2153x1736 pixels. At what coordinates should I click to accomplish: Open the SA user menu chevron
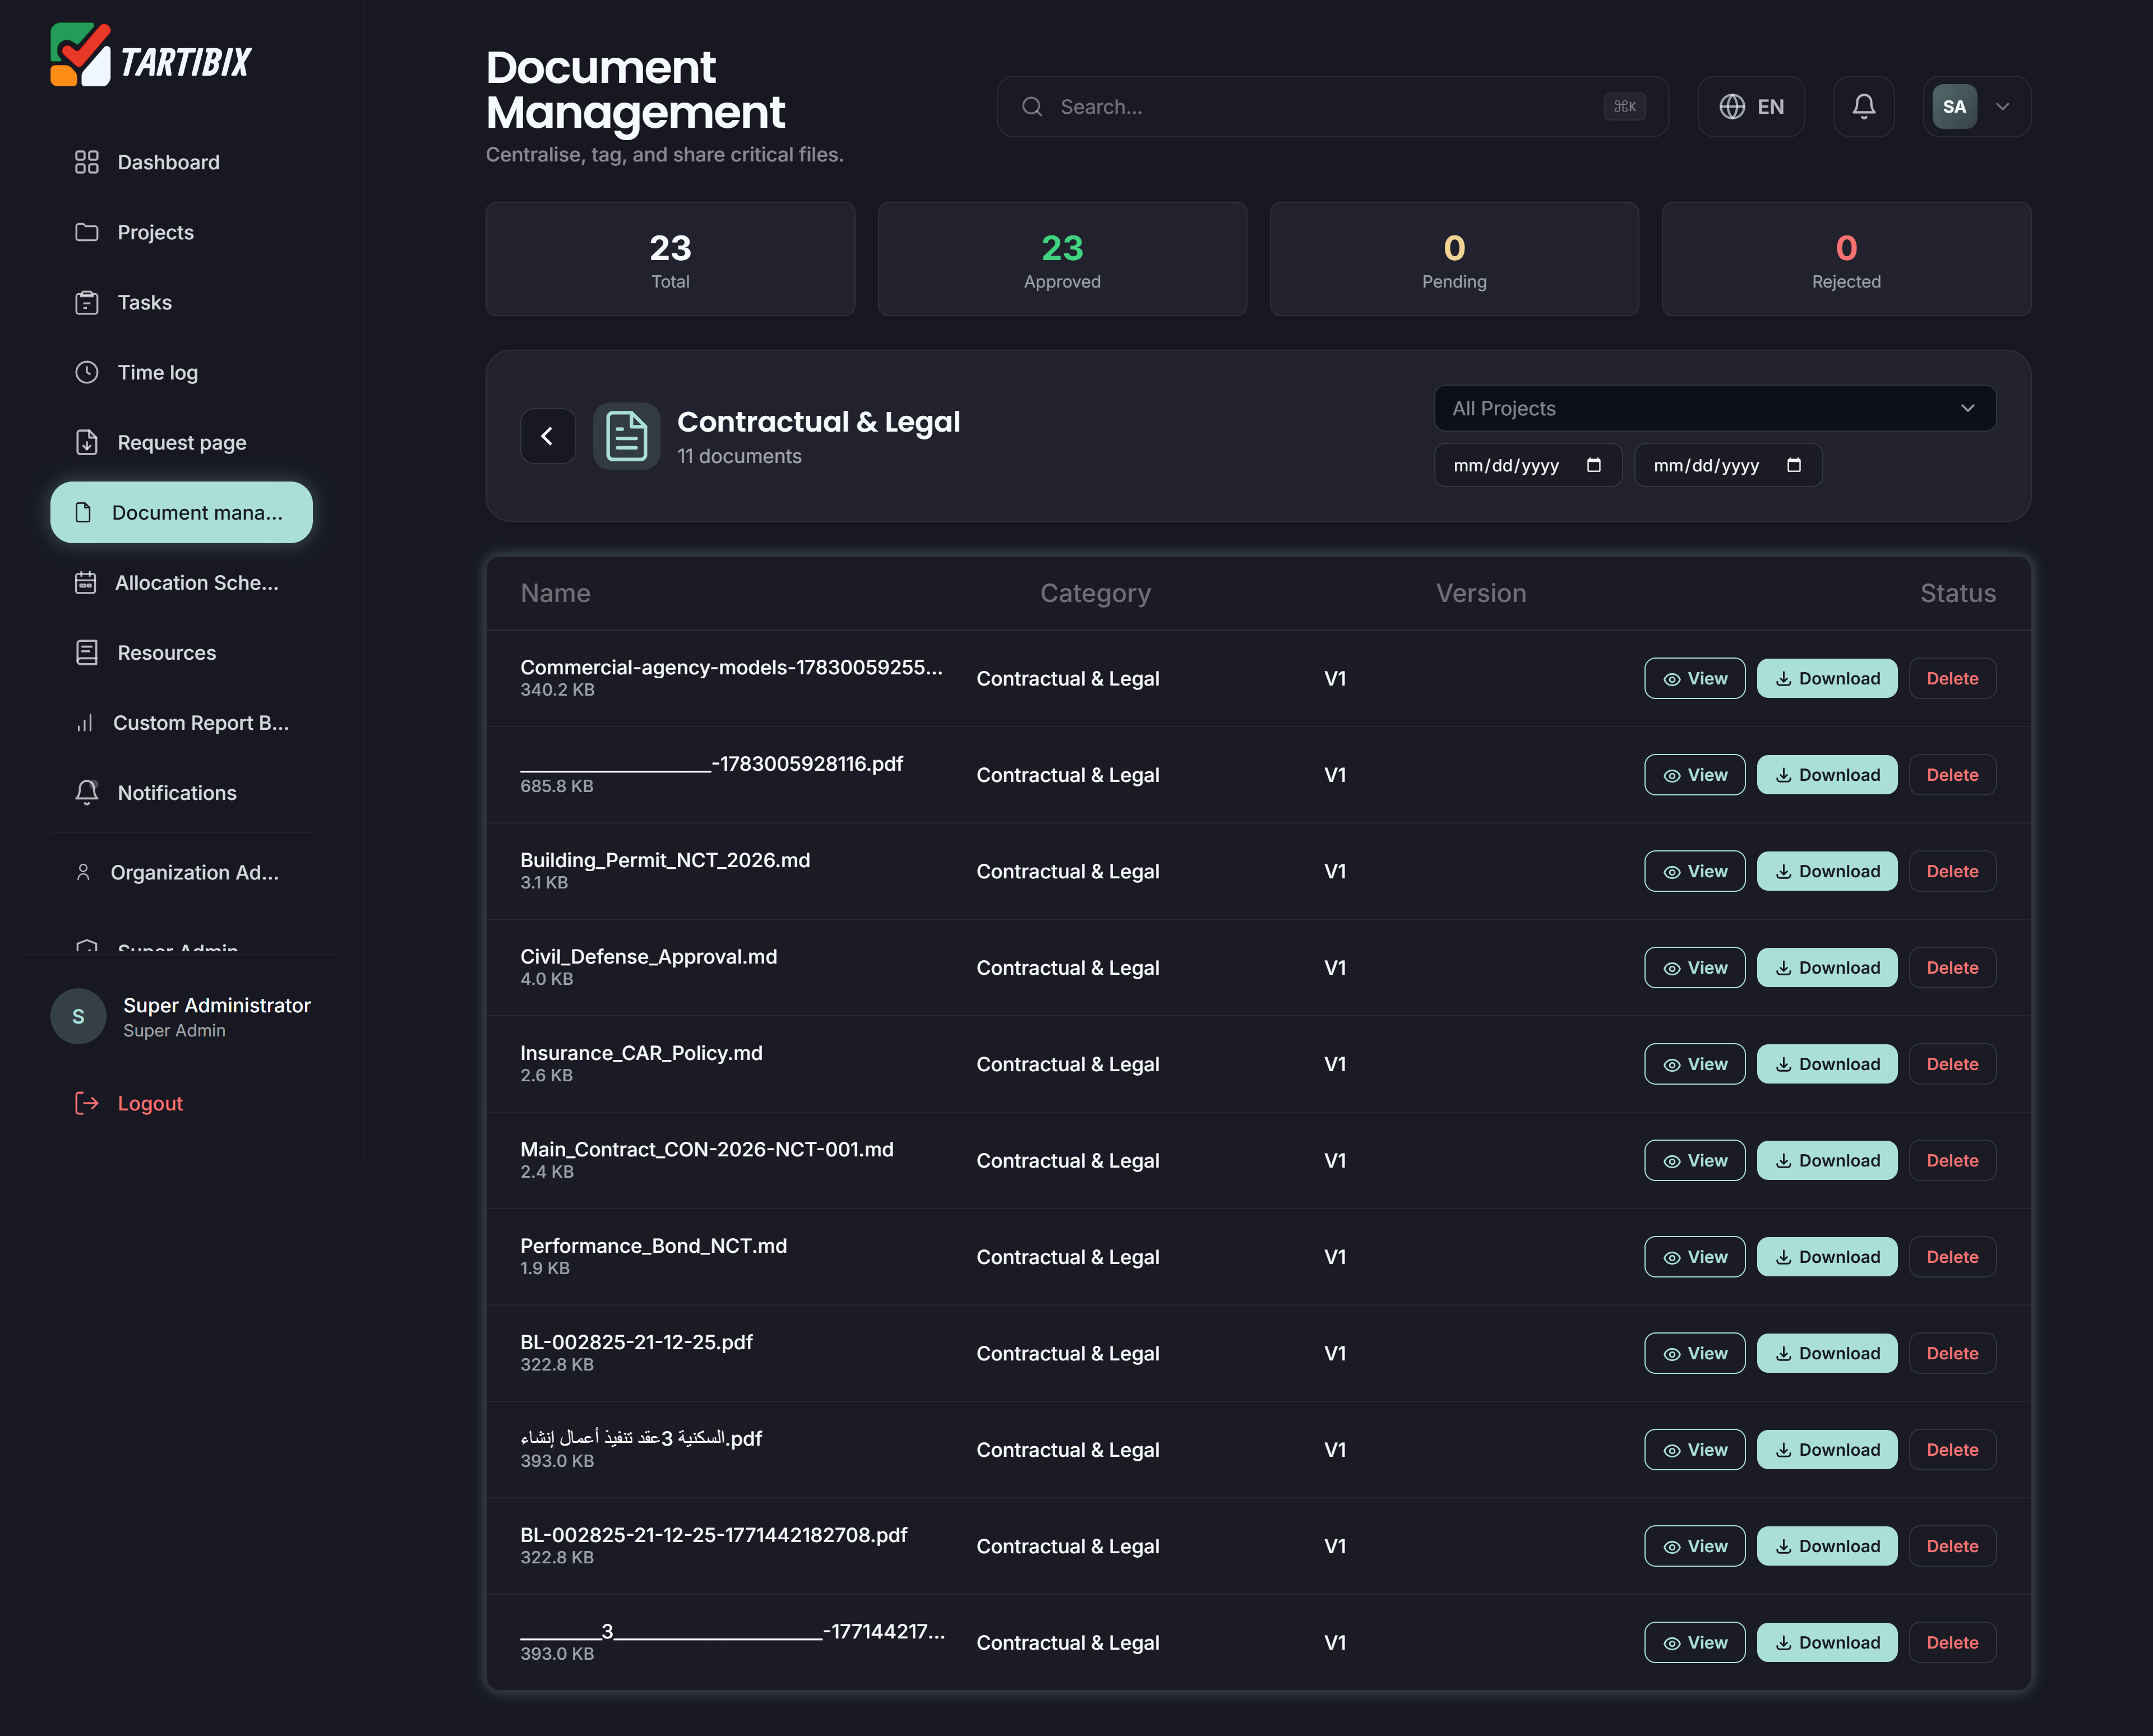pyautogui.click(x=2002, y=106)
